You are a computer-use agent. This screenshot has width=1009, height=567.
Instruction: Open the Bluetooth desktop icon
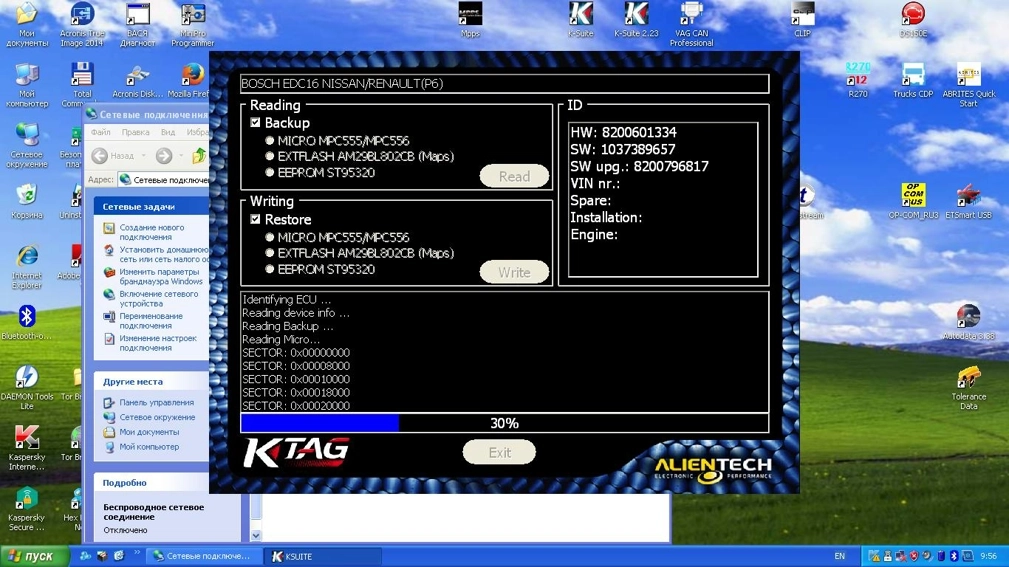click(26, 322)
